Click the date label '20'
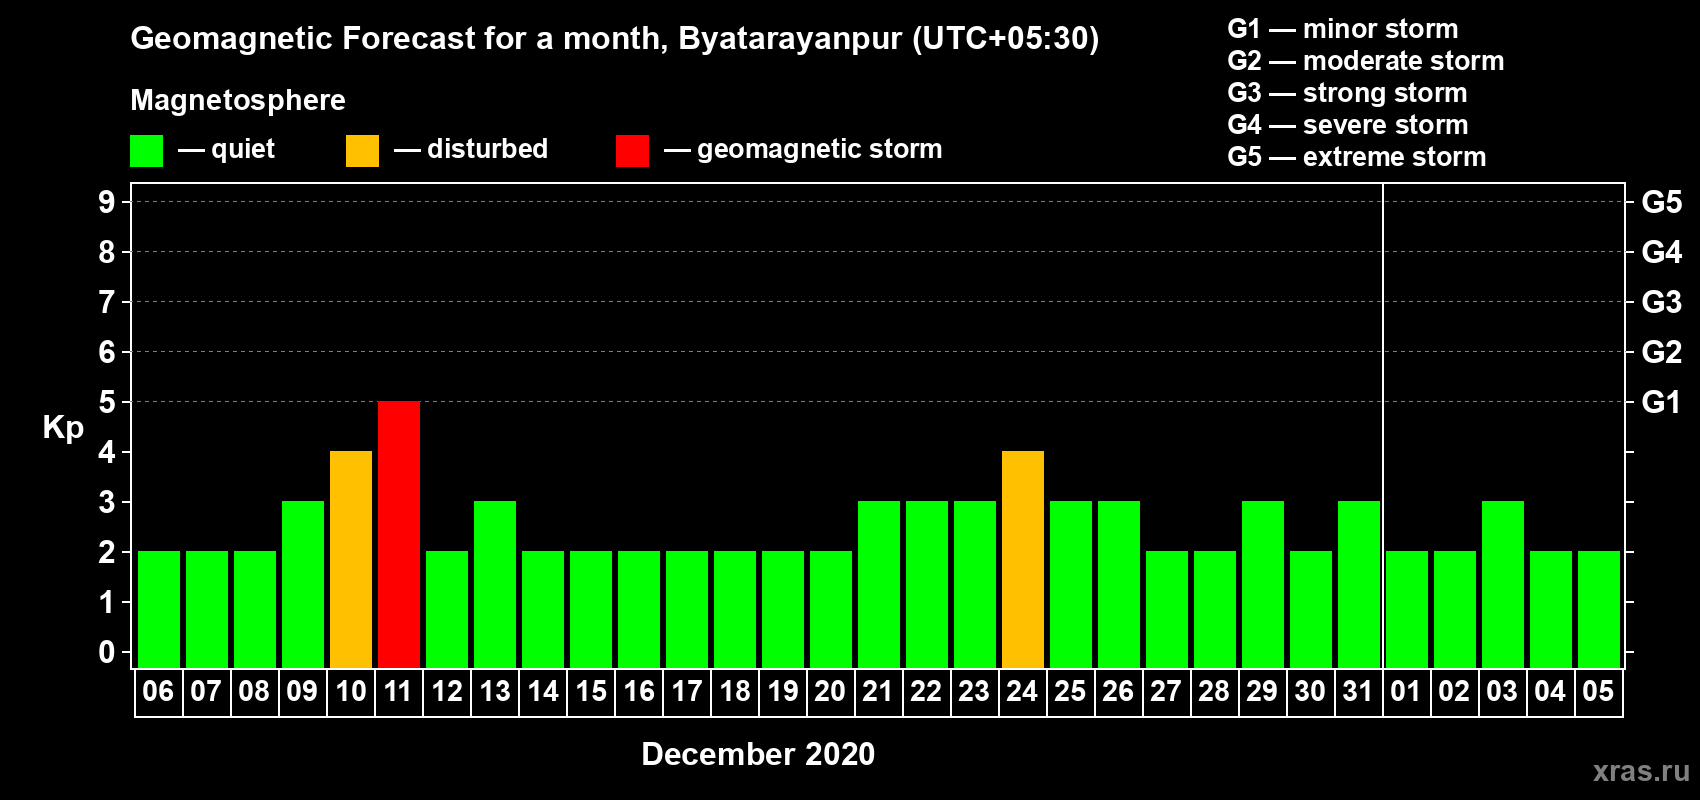 pos(830,691)
